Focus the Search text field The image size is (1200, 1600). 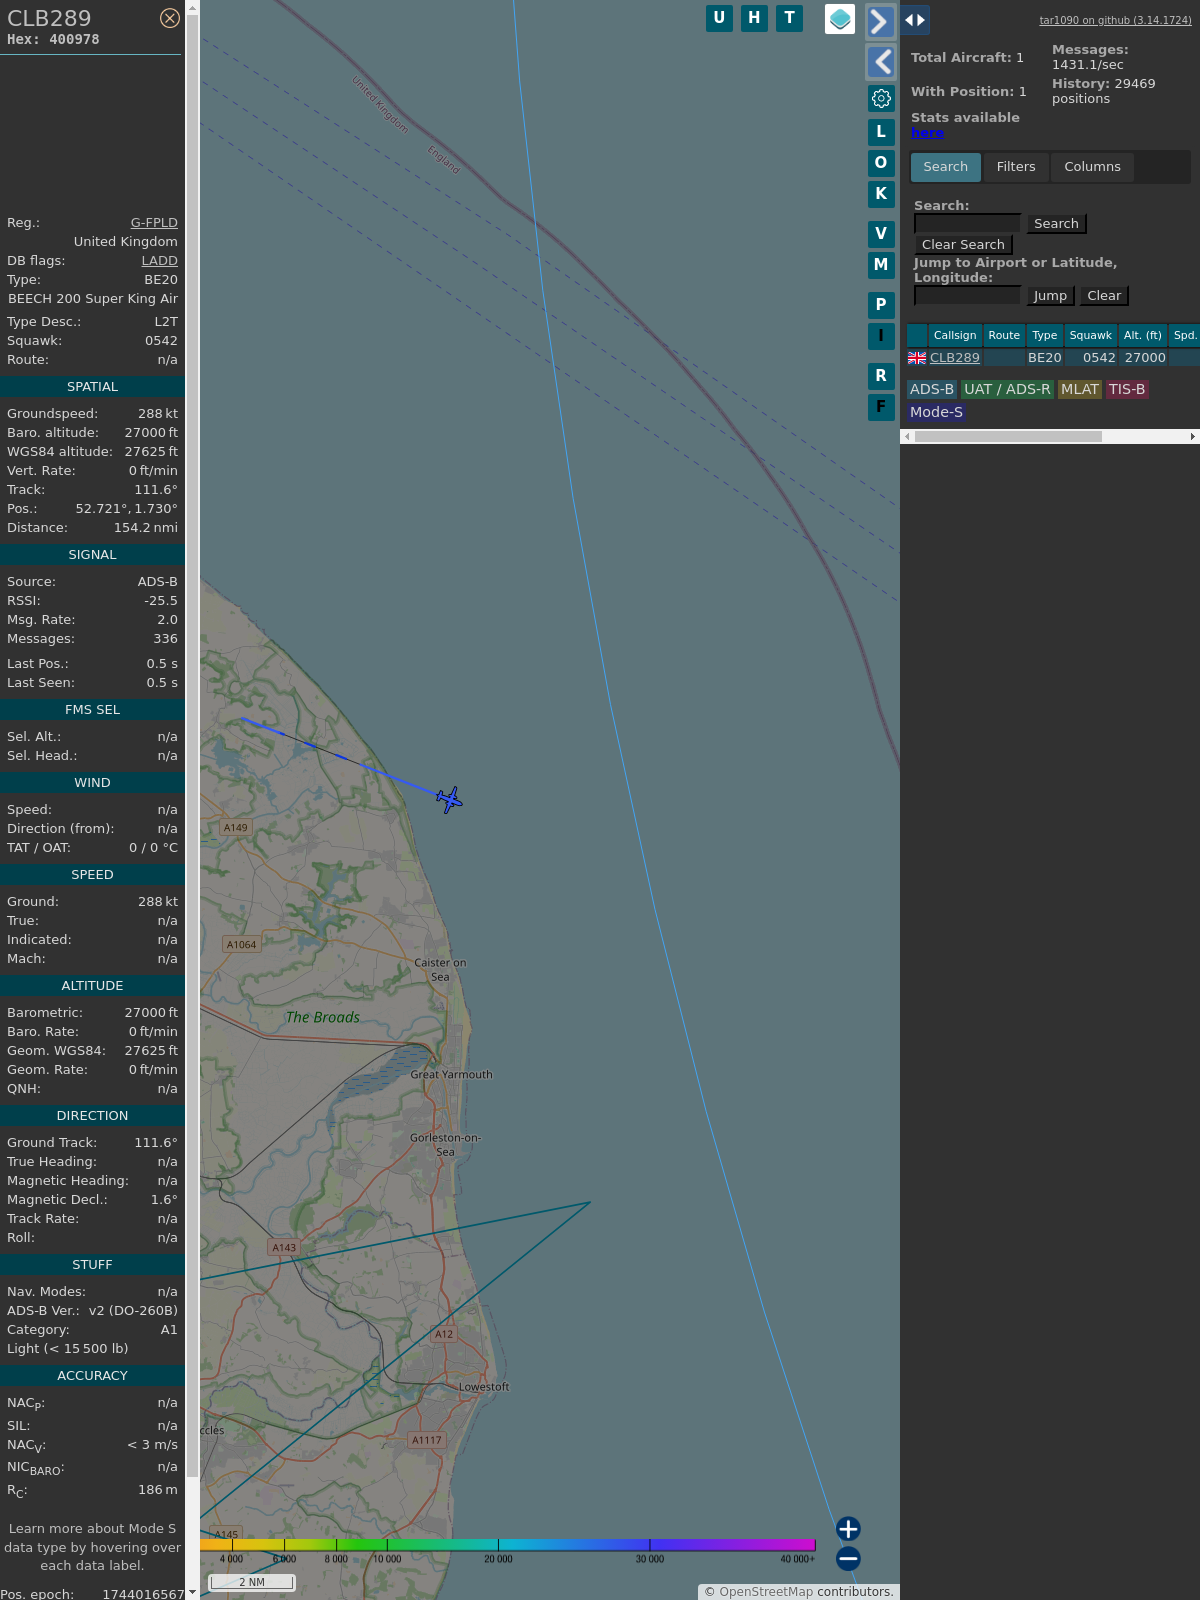[x=968, y=224]
